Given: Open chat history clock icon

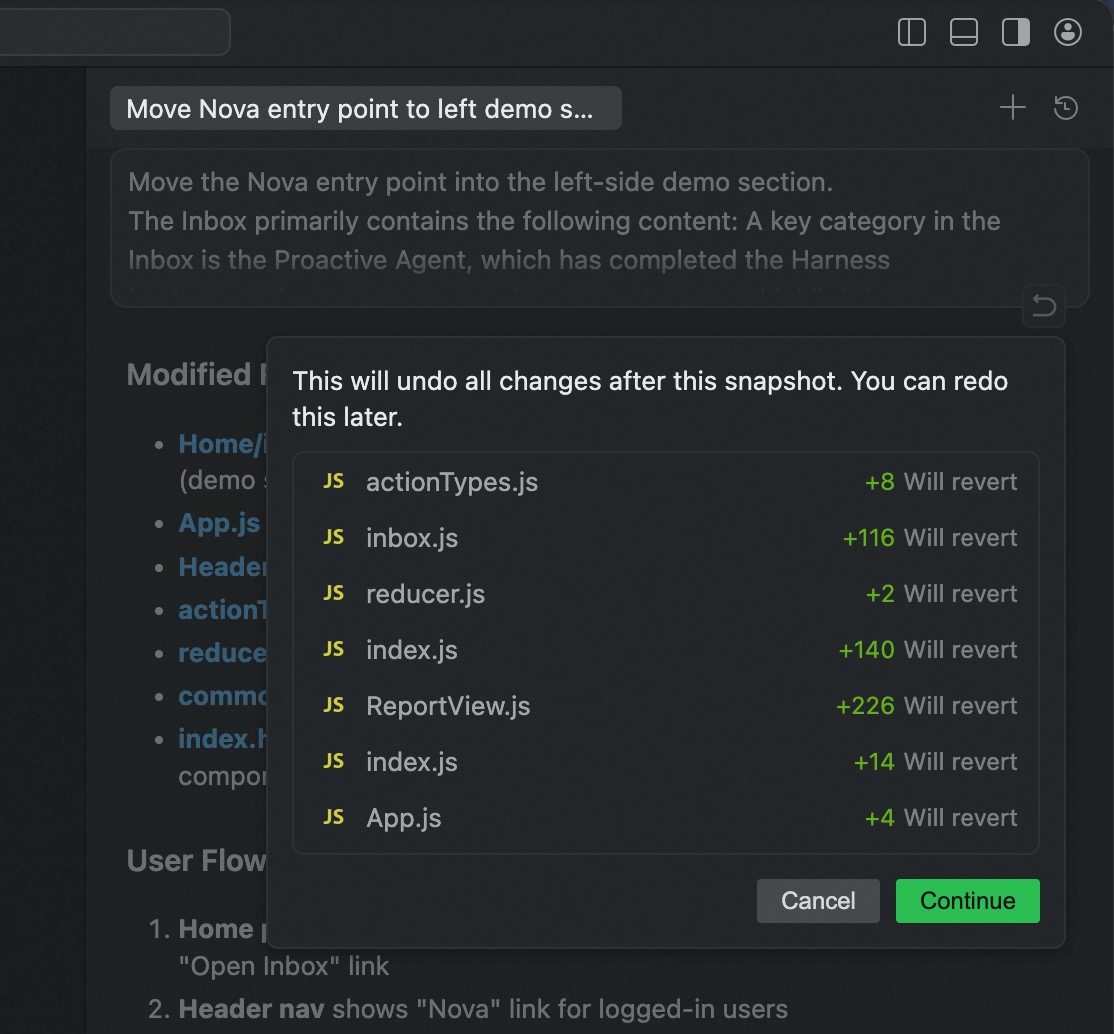Looking at the screenshot, I should click(x=1066, y=108).
